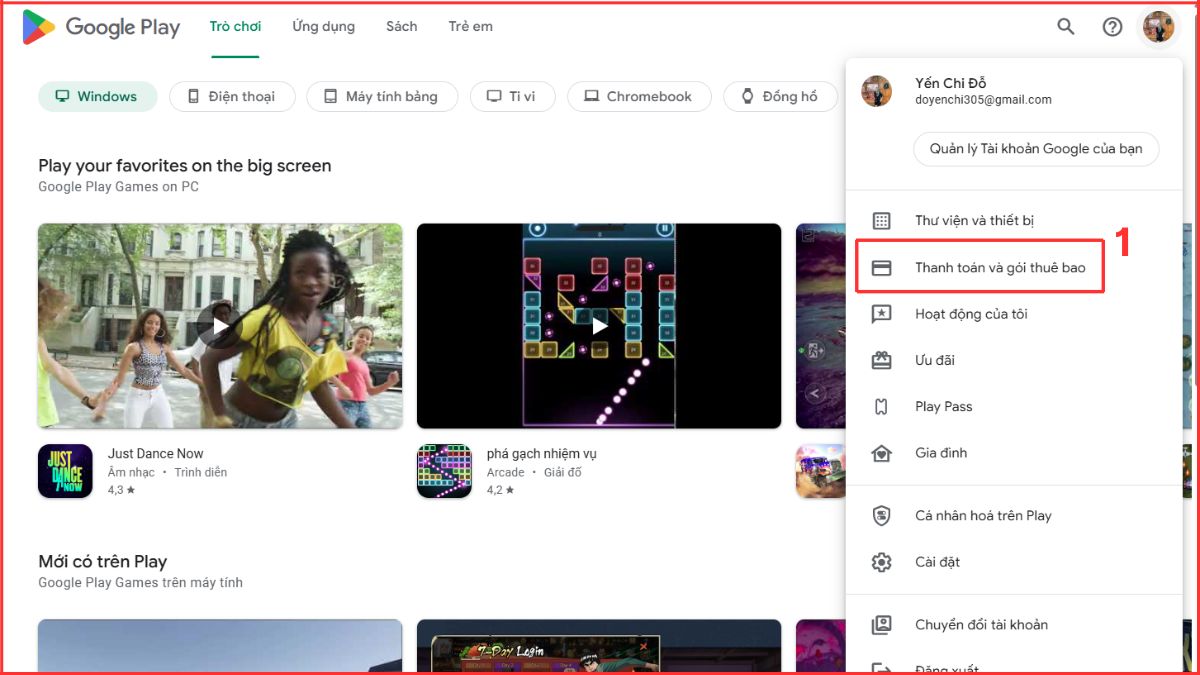Viewport: 1200px width, 675px height.
Task: Click the Just Dance Now title
Action: click(x=155, y=453)
